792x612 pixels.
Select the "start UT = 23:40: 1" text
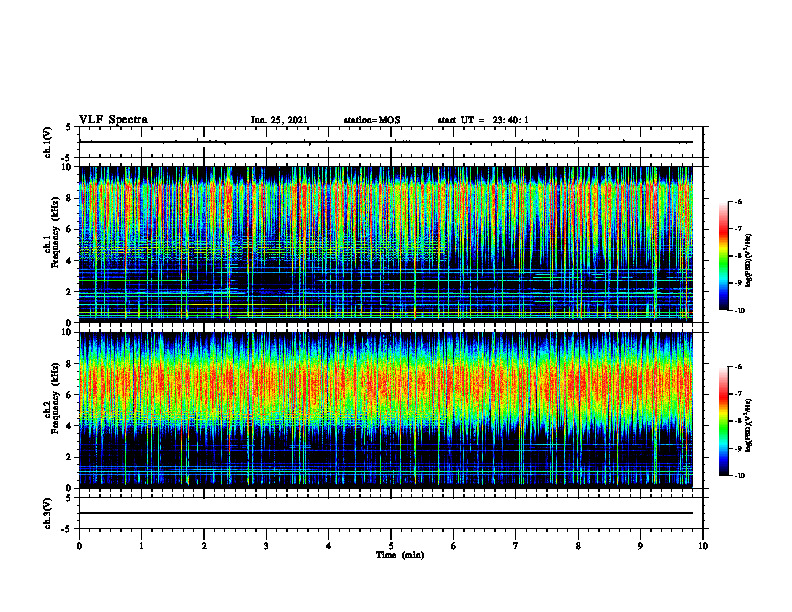tap(483, 120)
